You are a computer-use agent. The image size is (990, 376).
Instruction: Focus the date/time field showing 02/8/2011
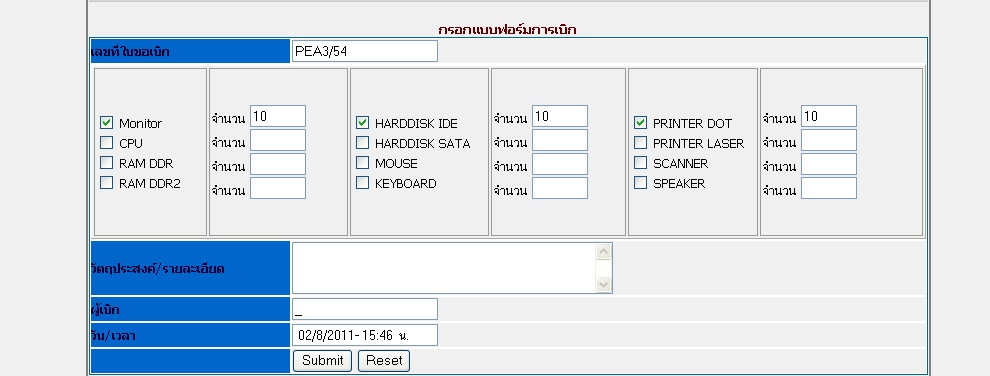[x=365, y=335]
